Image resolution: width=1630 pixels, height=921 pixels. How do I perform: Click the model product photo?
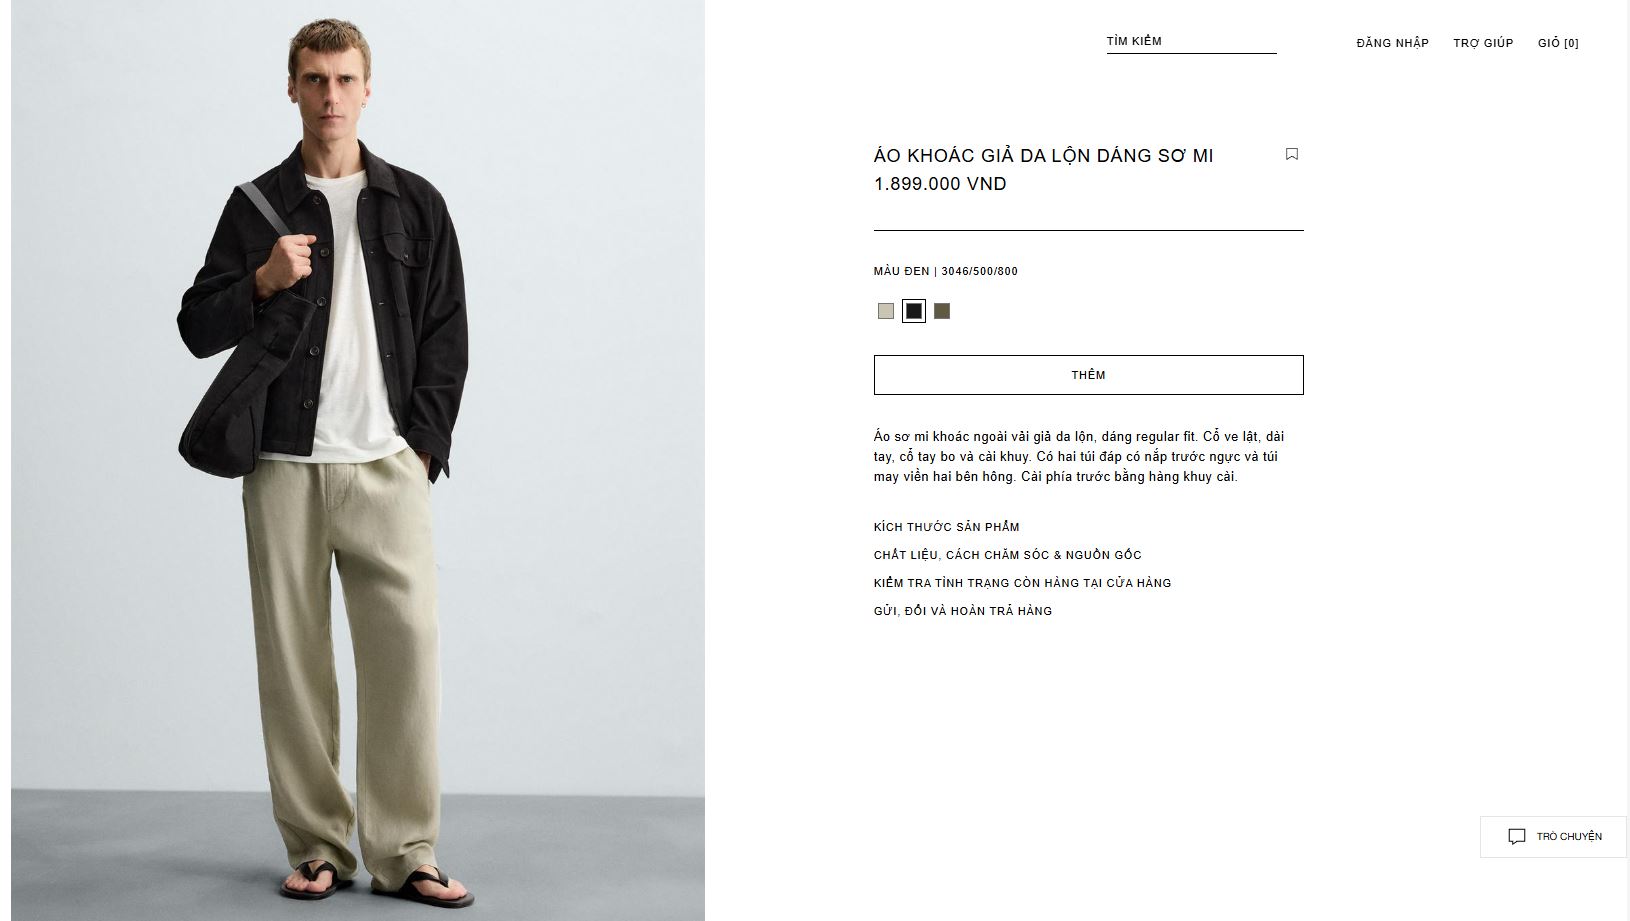click(x=358, y=460)
